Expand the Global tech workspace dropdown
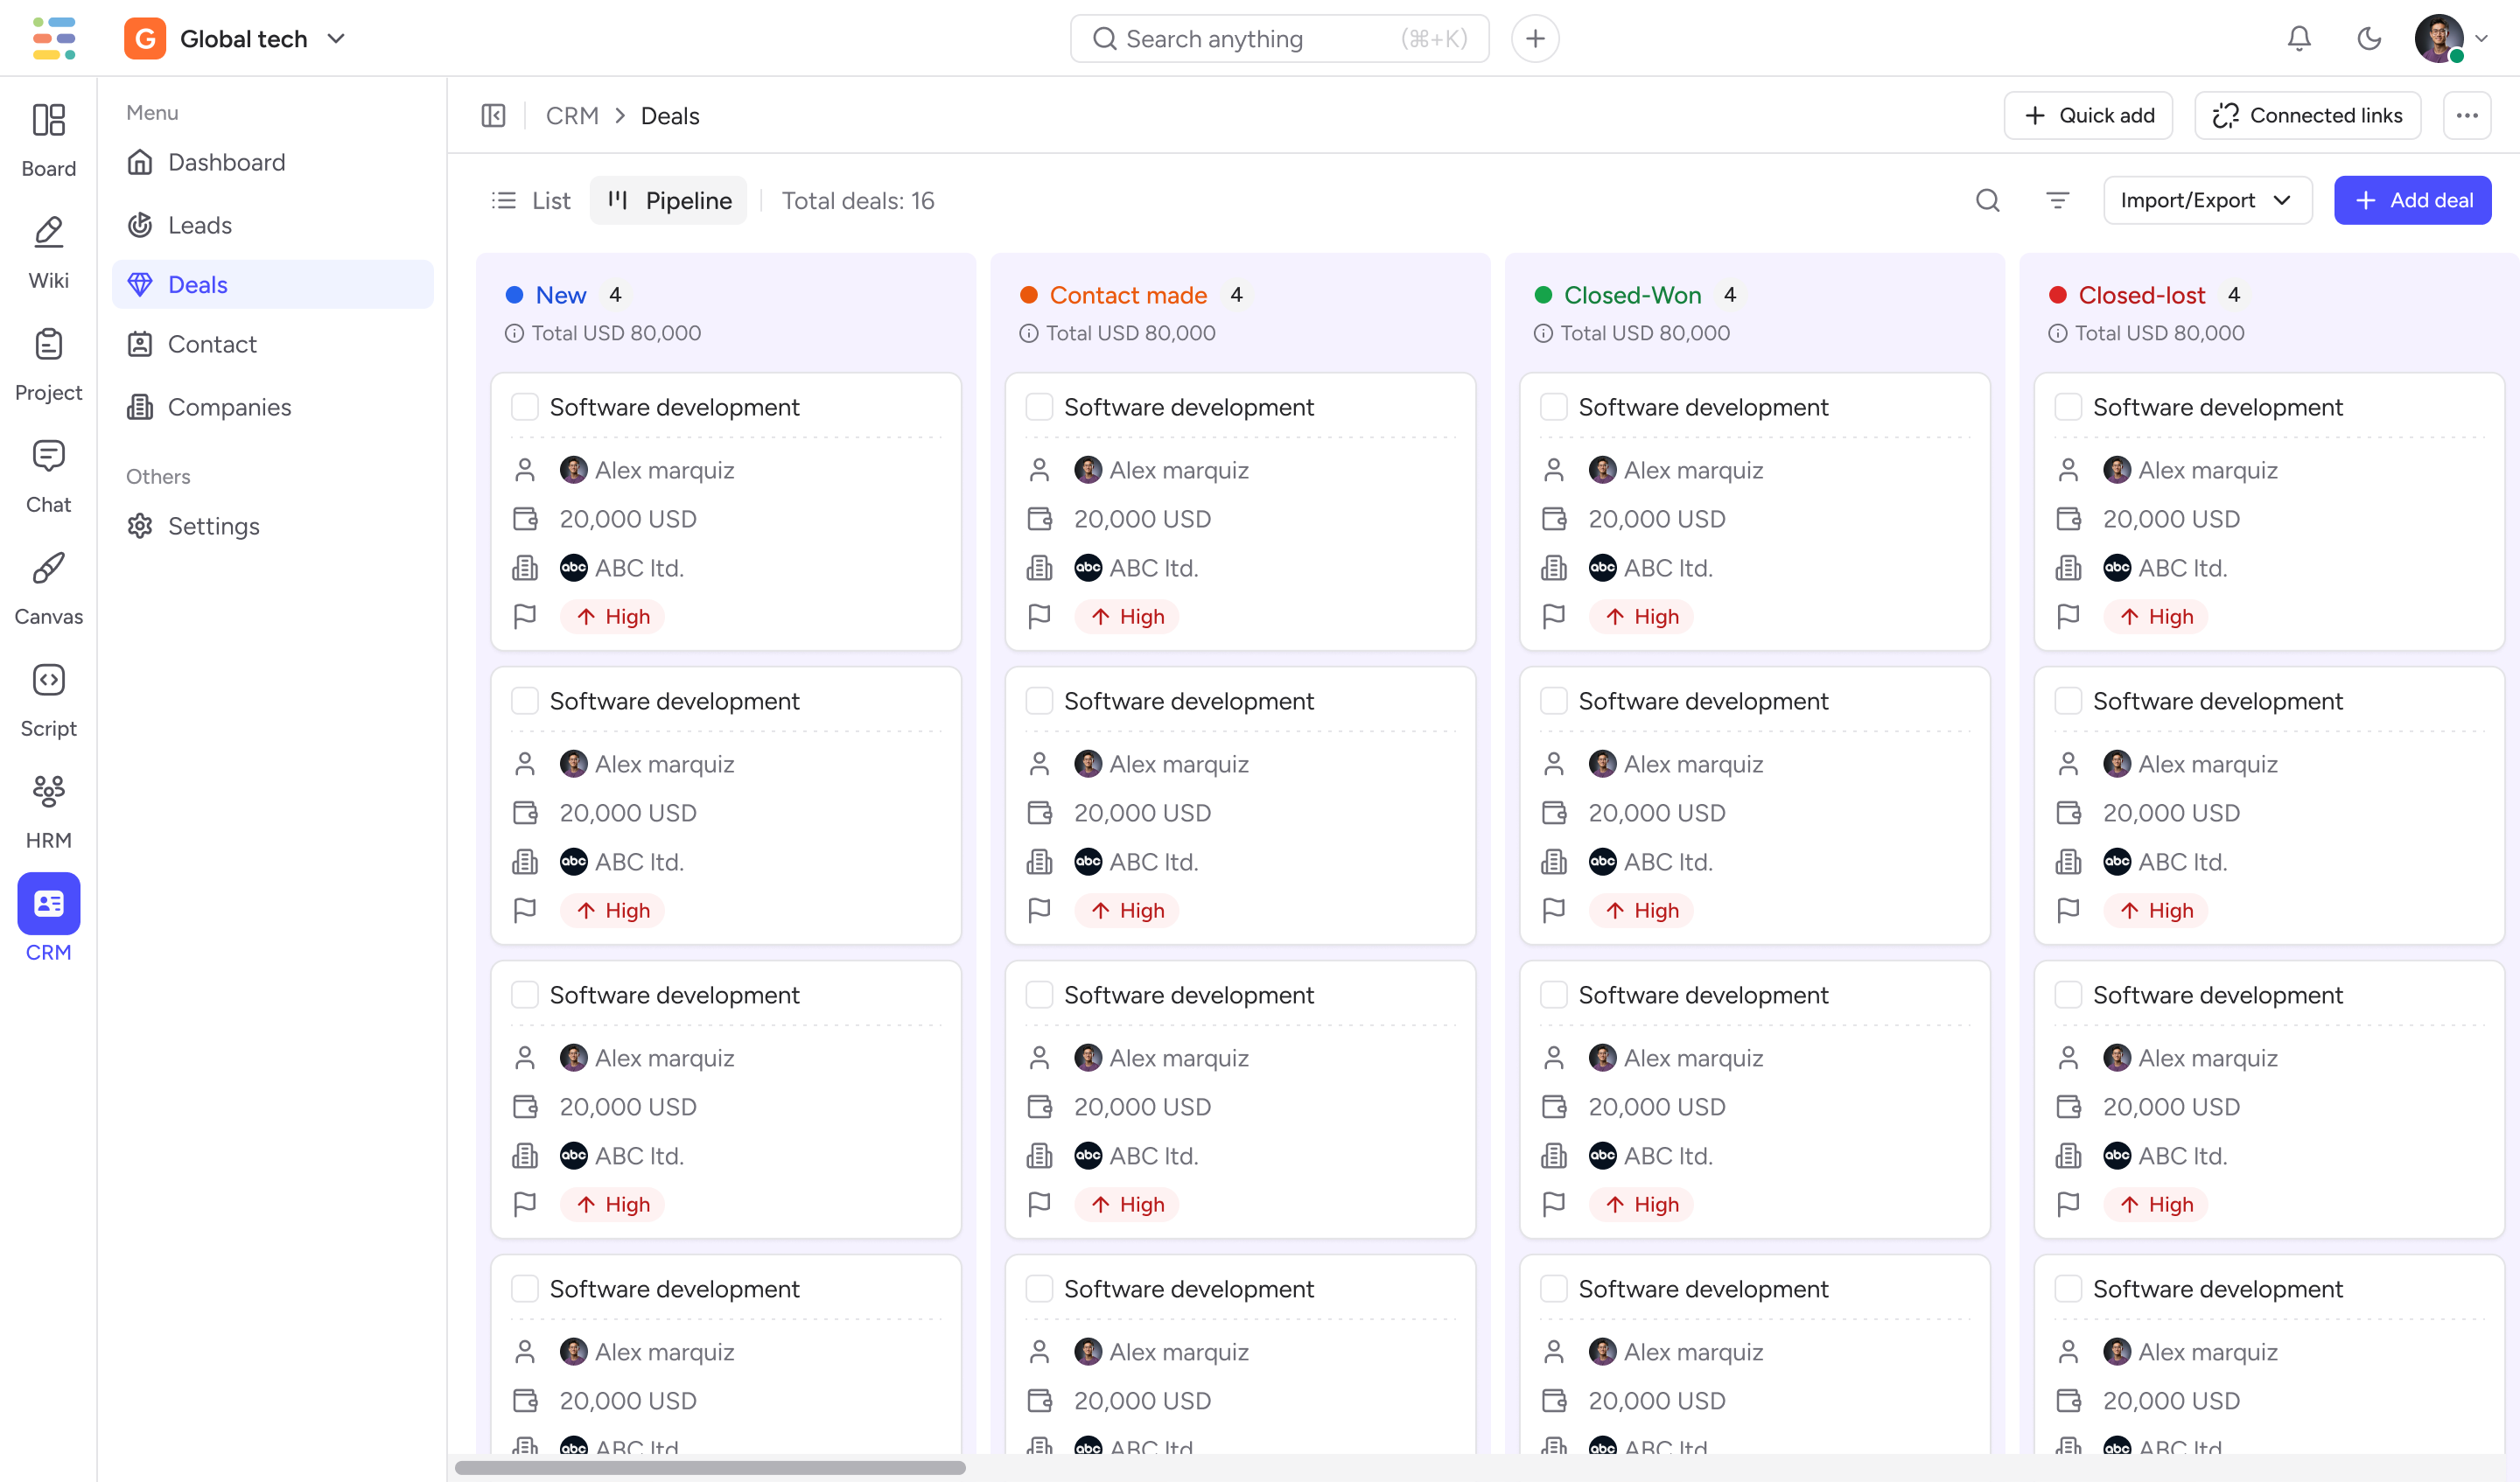The image size is (2520, 1482). 336,39
